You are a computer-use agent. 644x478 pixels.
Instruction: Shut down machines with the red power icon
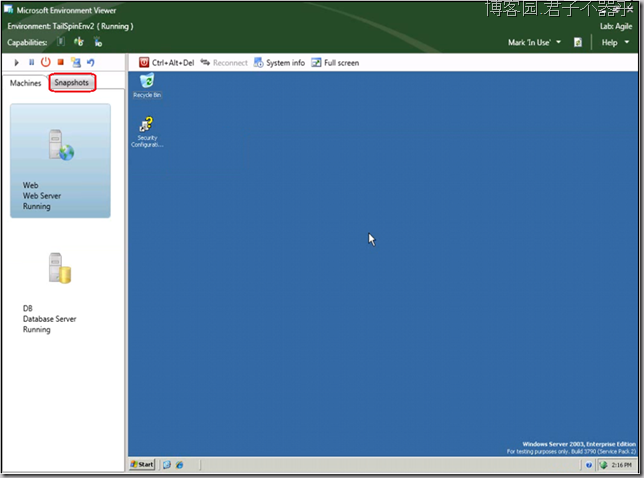(x=46, y=62)
